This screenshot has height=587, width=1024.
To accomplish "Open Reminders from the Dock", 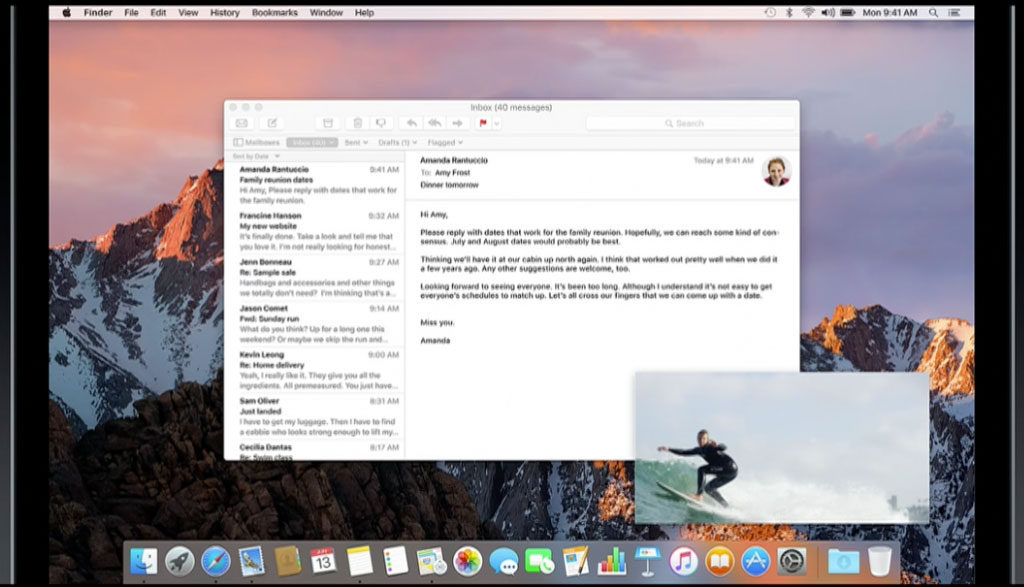I will coord(395,561).
